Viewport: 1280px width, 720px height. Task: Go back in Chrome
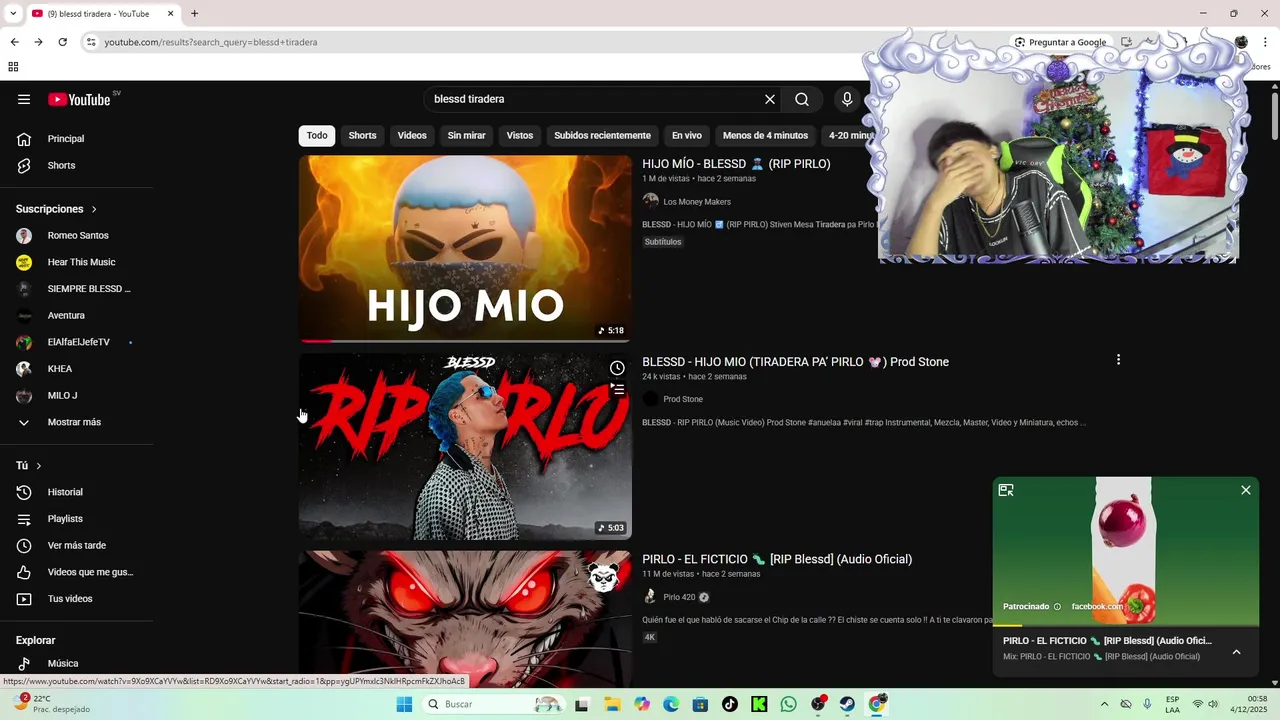pos(14,42)
